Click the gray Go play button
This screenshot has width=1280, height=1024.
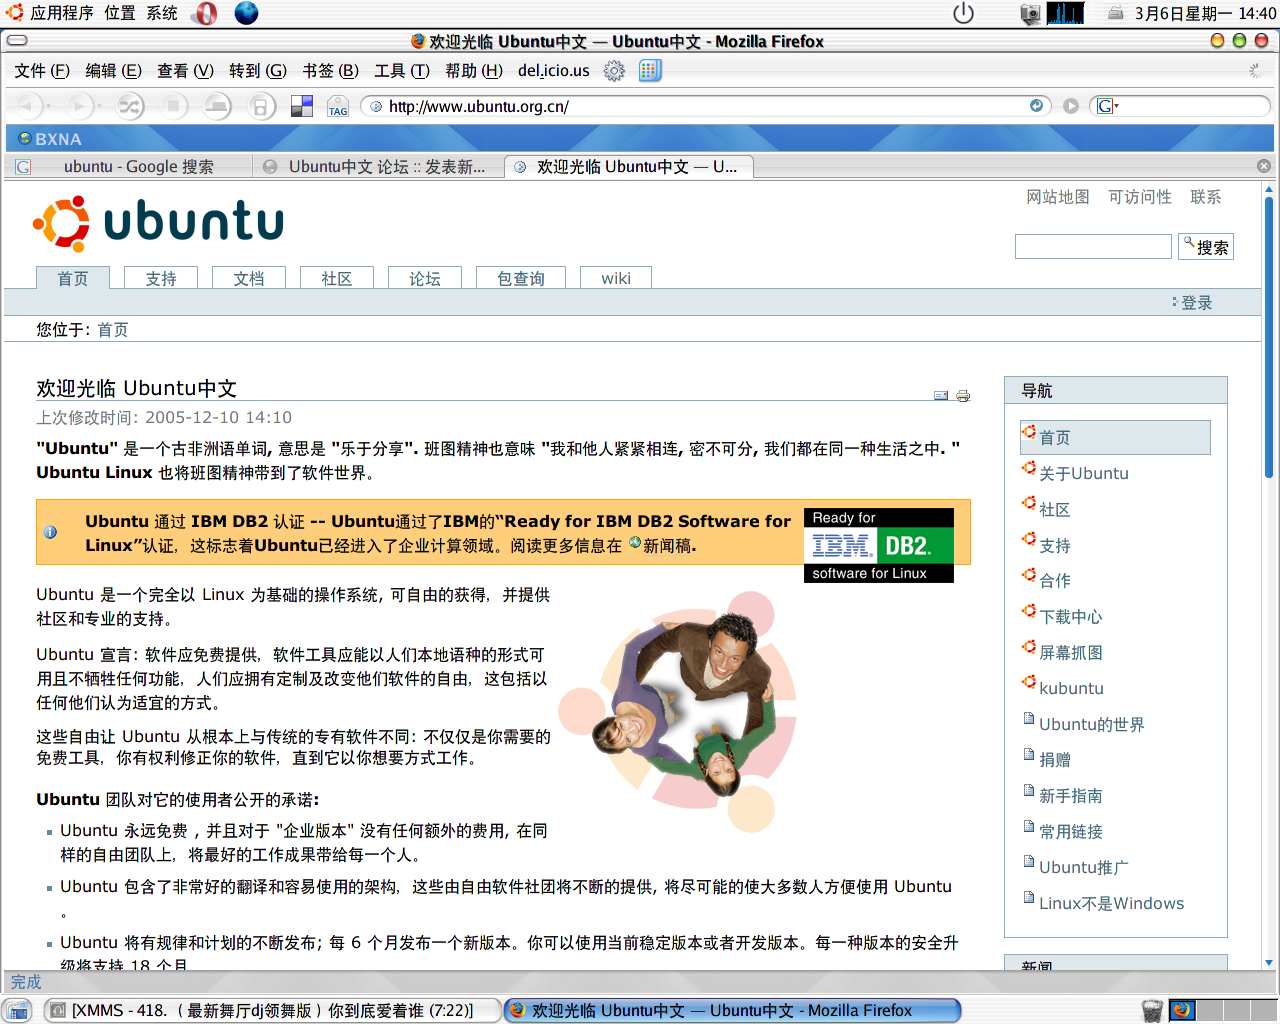(1071, 106)
